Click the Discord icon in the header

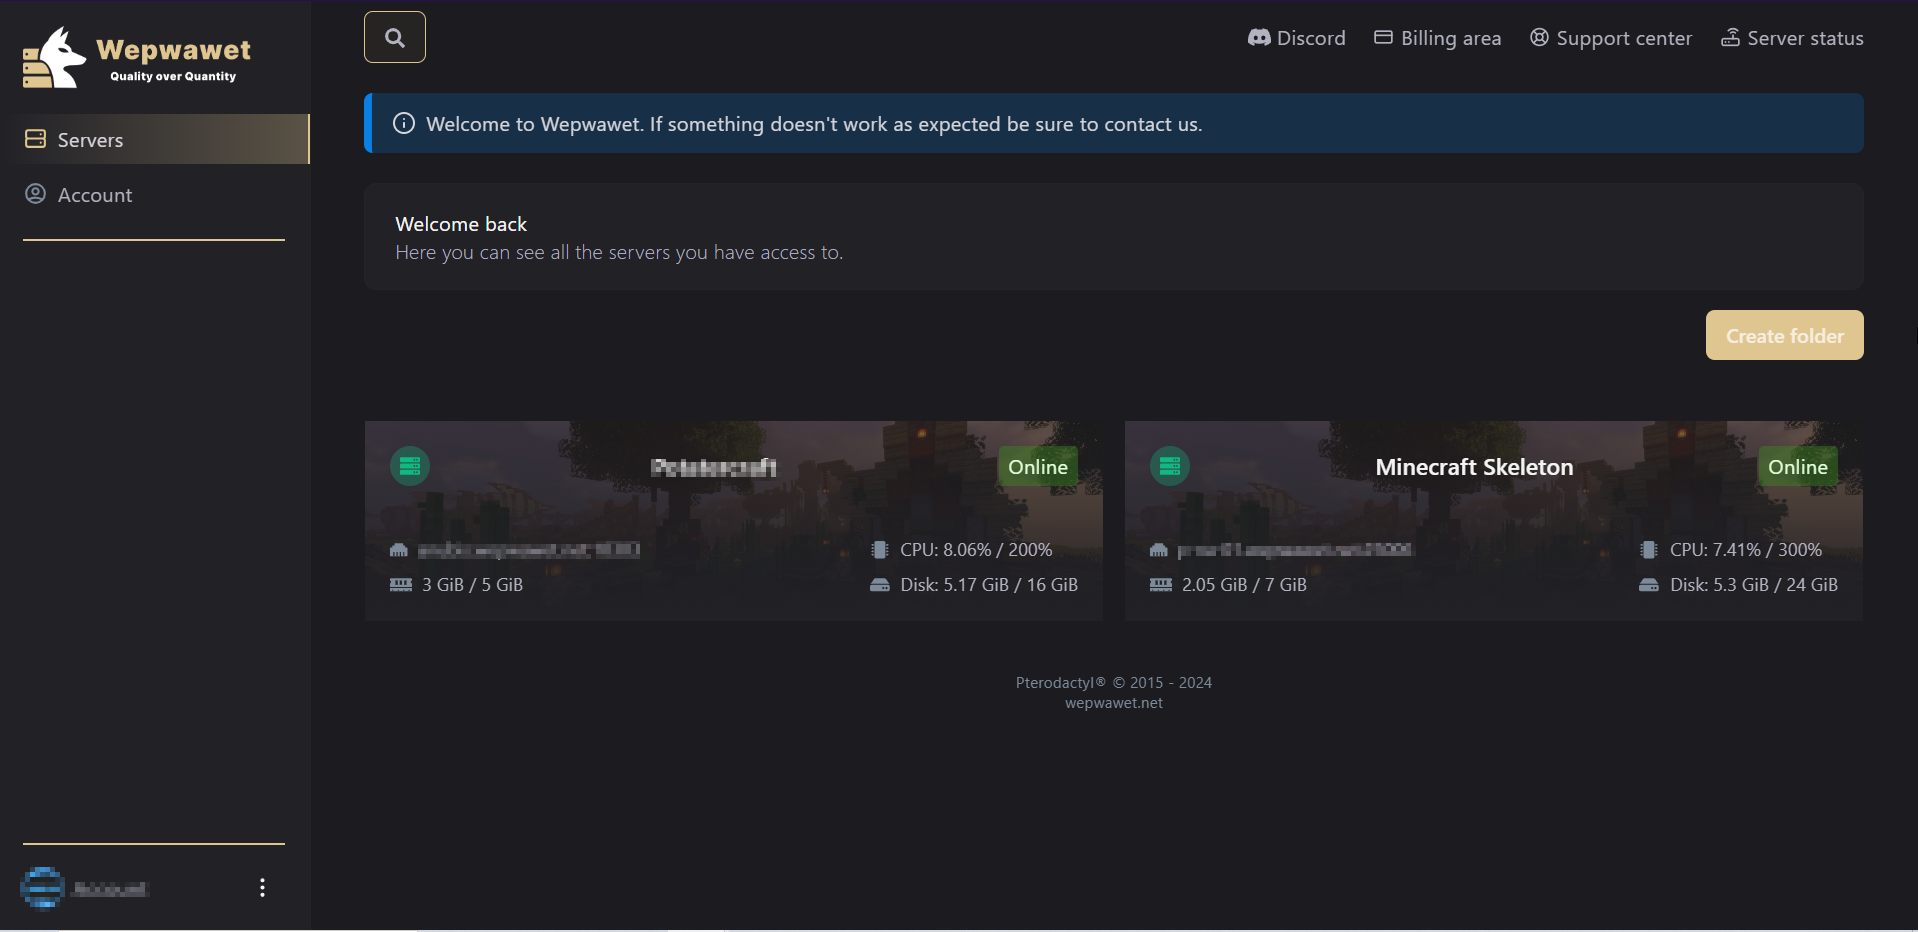click(x=1259, y=37)
